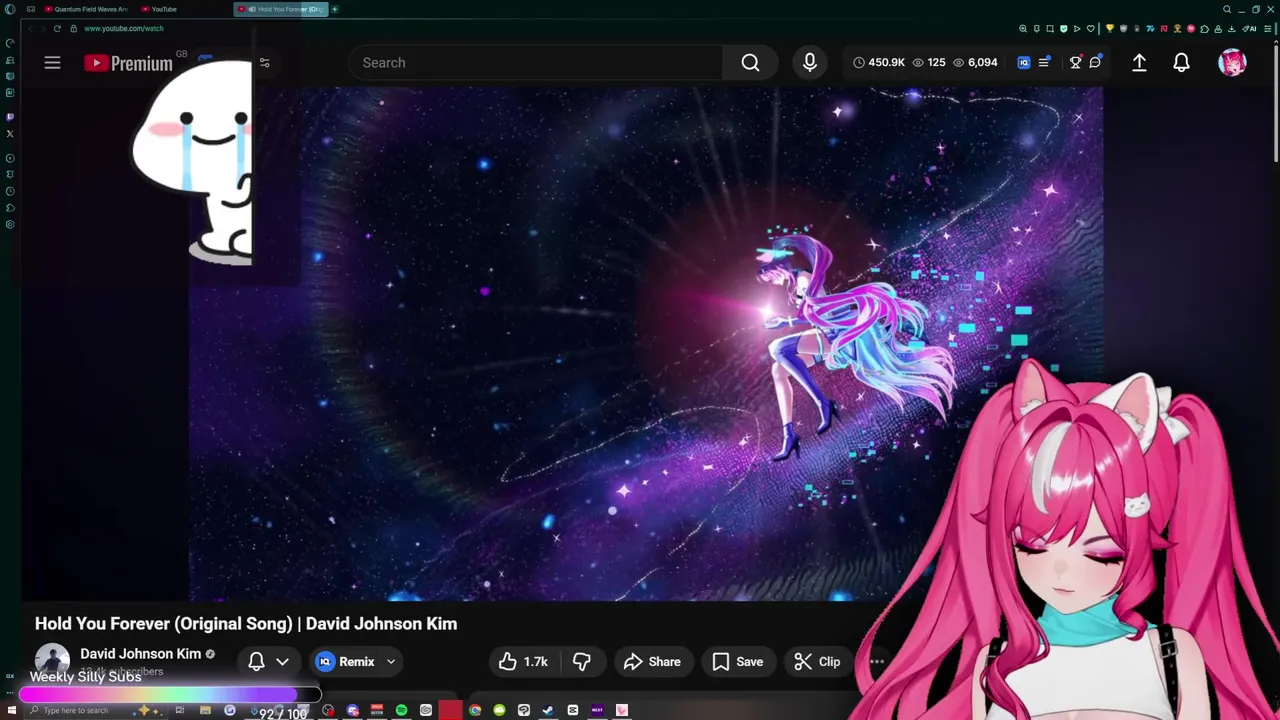Screen dimensions: 1280x720
Task: Open the filter sliders icon beside logo
Action: click(264, 62)
